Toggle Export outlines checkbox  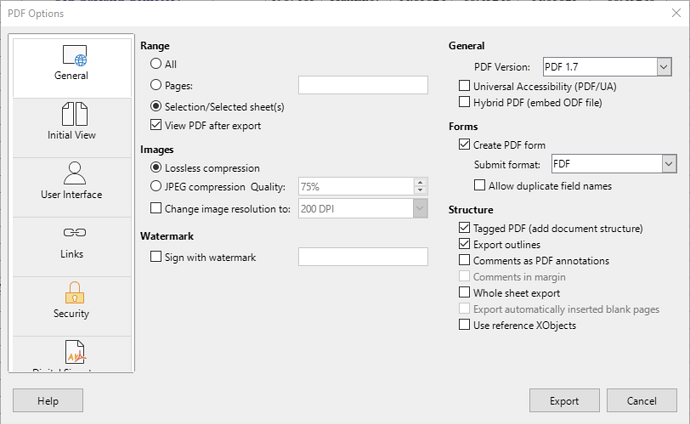click(x=464, y=244)
